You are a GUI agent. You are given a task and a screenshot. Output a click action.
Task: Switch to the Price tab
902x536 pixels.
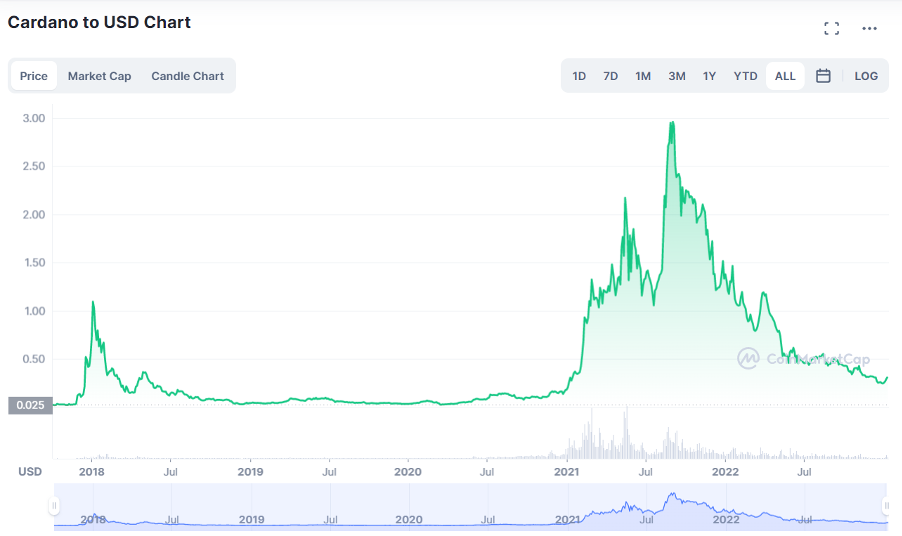click(34, 76)
